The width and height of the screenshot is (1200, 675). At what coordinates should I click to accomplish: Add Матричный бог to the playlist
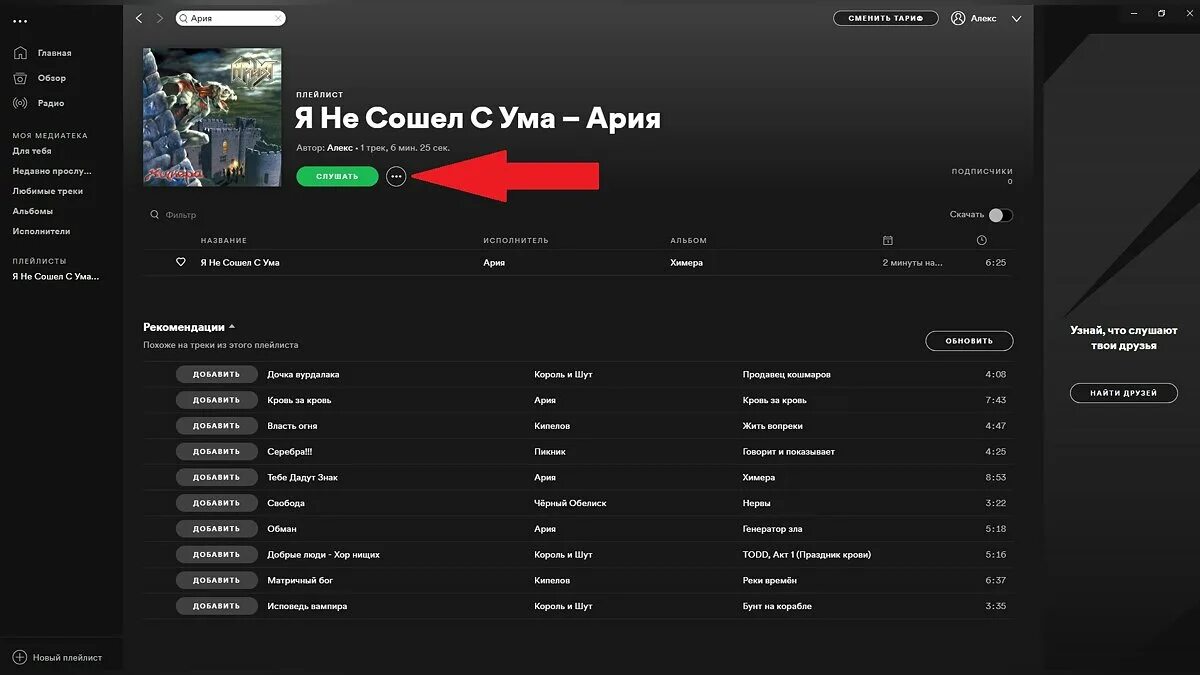point(217,580)
